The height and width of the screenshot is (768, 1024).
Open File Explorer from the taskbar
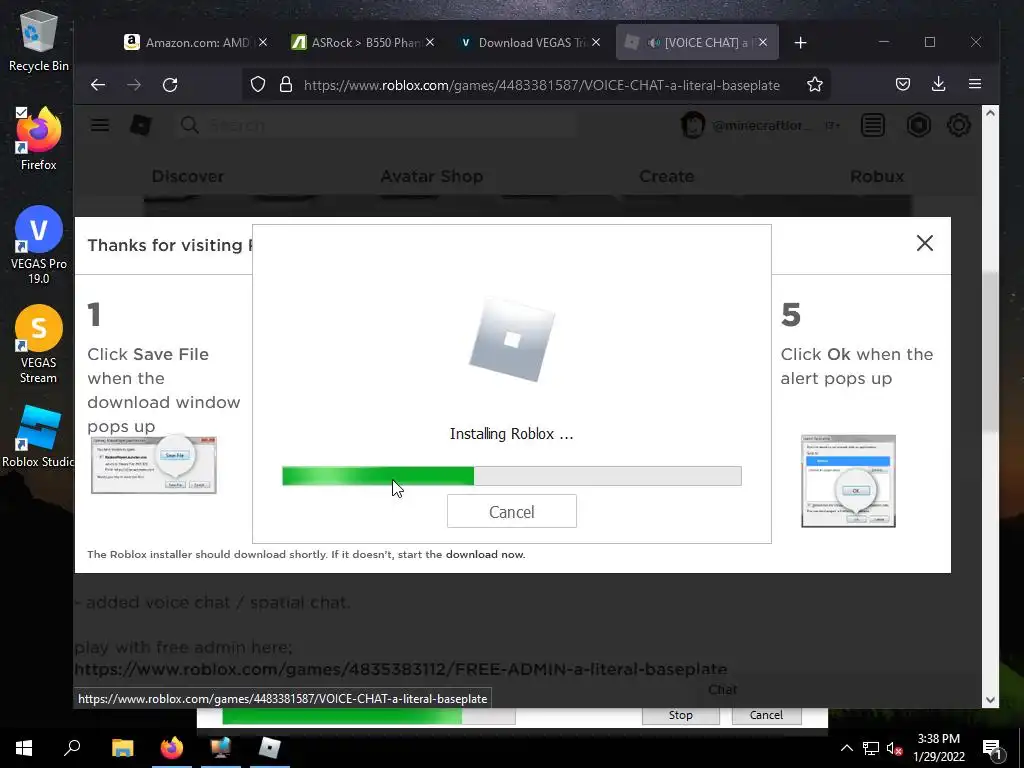pyautogui.click(x=122, y=747)
